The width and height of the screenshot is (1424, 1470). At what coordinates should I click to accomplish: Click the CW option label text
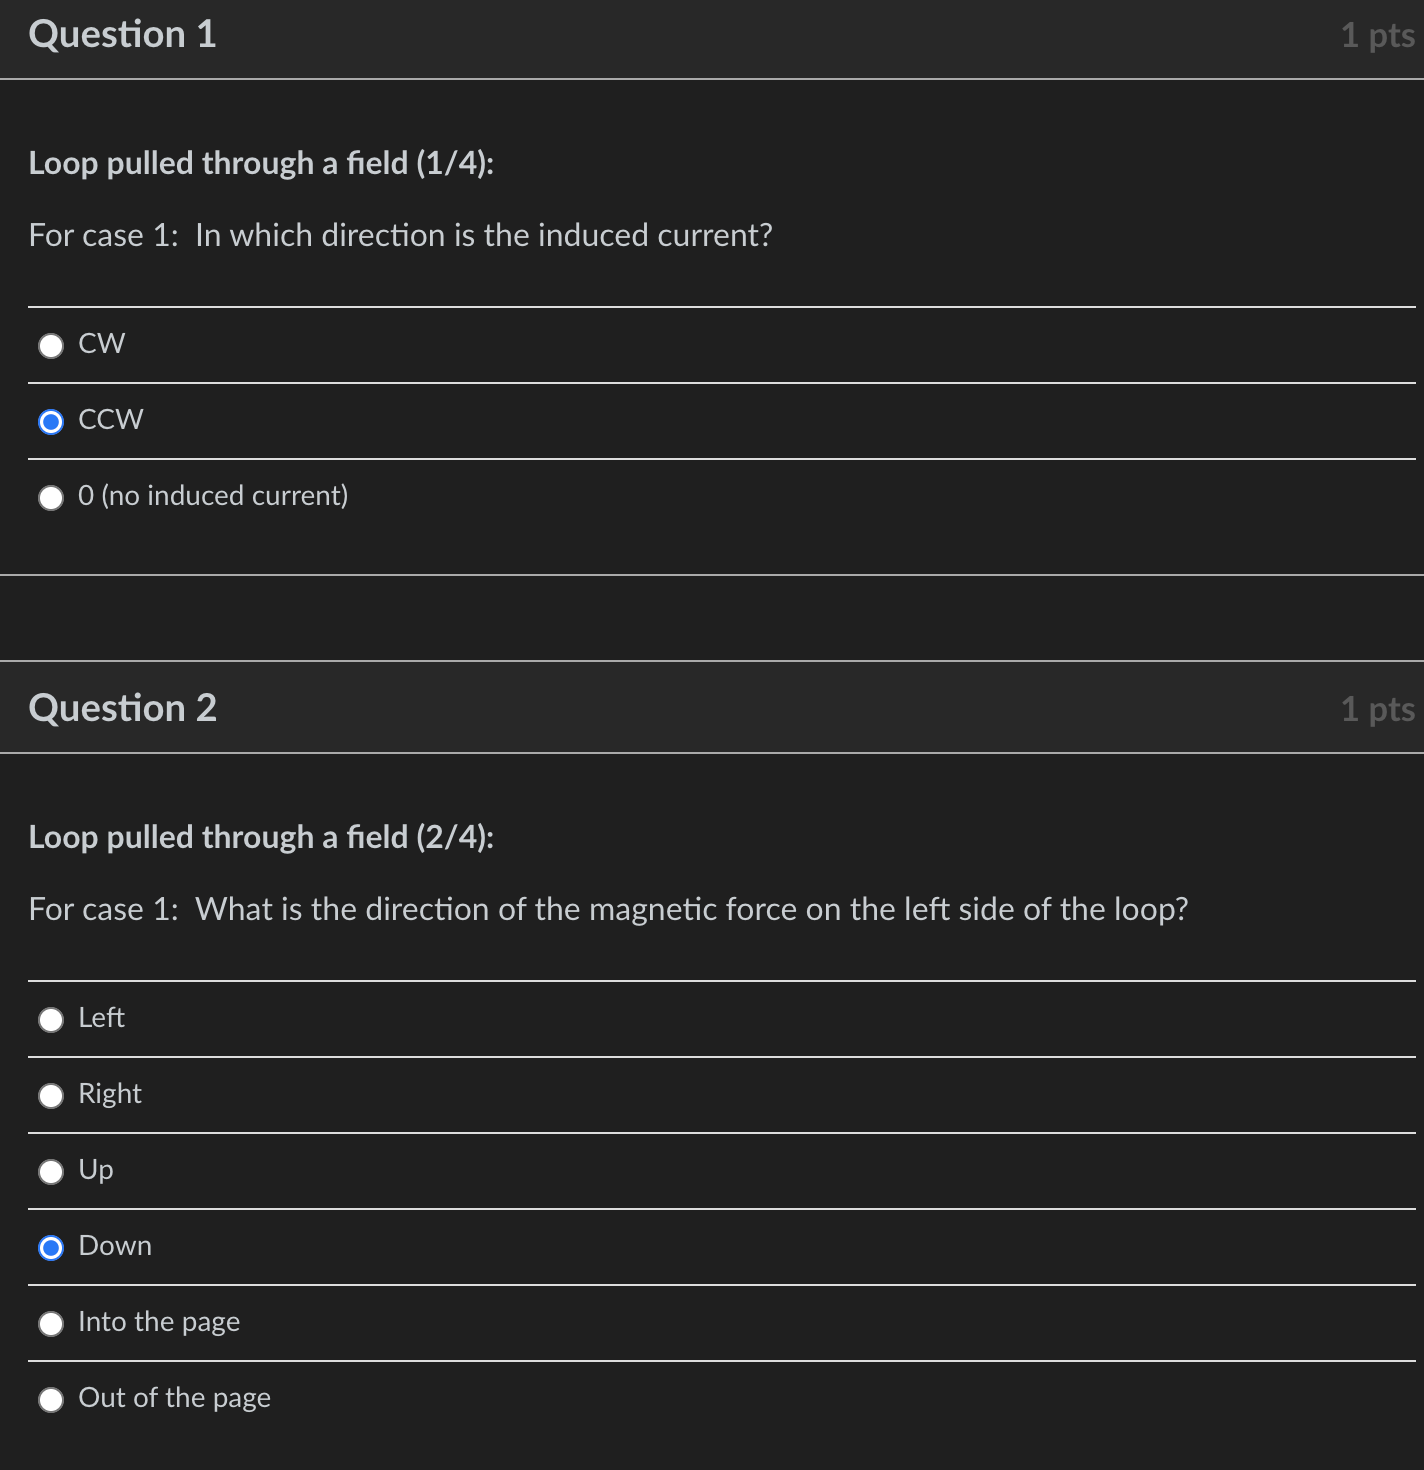pyautogui.click(x=101, y=344)
